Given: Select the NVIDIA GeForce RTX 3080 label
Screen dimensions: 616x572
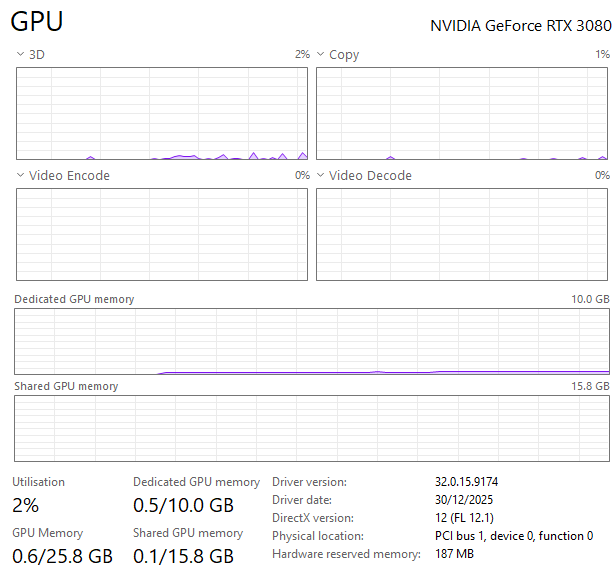Looking at the screenshot, I should pos(518,26).
